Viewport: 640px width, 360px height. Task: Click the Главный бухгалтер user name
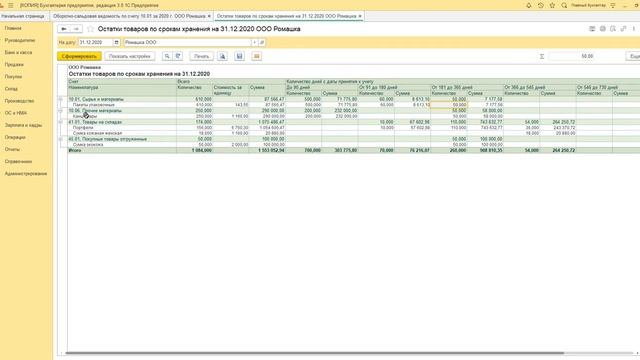tap(588, 5)
